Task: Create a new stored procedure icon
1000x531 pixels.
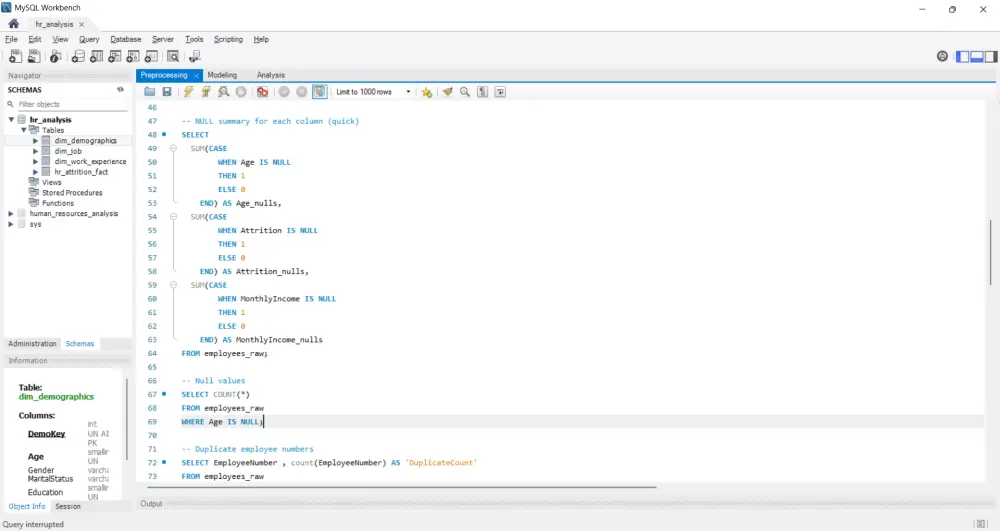Action: pos(133,57)
